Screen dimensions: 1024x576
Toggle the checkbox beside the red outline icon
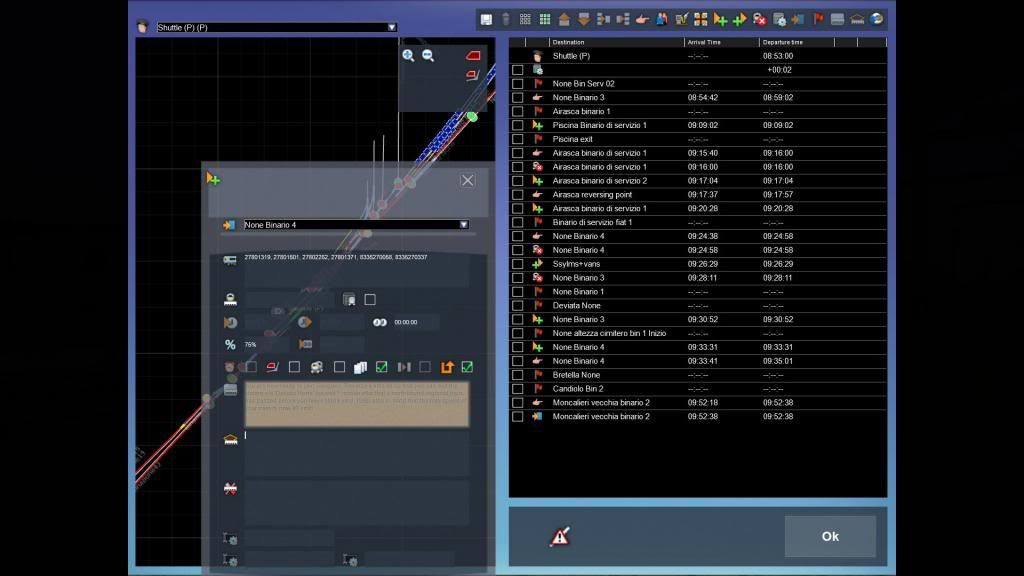pos(295,367)
